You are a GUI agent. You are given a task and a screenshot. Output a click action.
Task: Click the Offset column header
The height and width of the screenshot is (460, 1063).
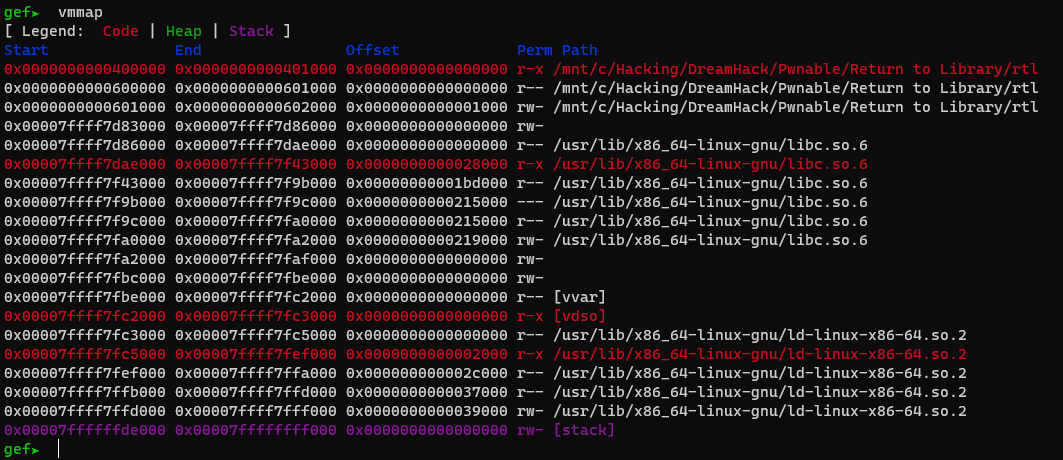point(372,50)
